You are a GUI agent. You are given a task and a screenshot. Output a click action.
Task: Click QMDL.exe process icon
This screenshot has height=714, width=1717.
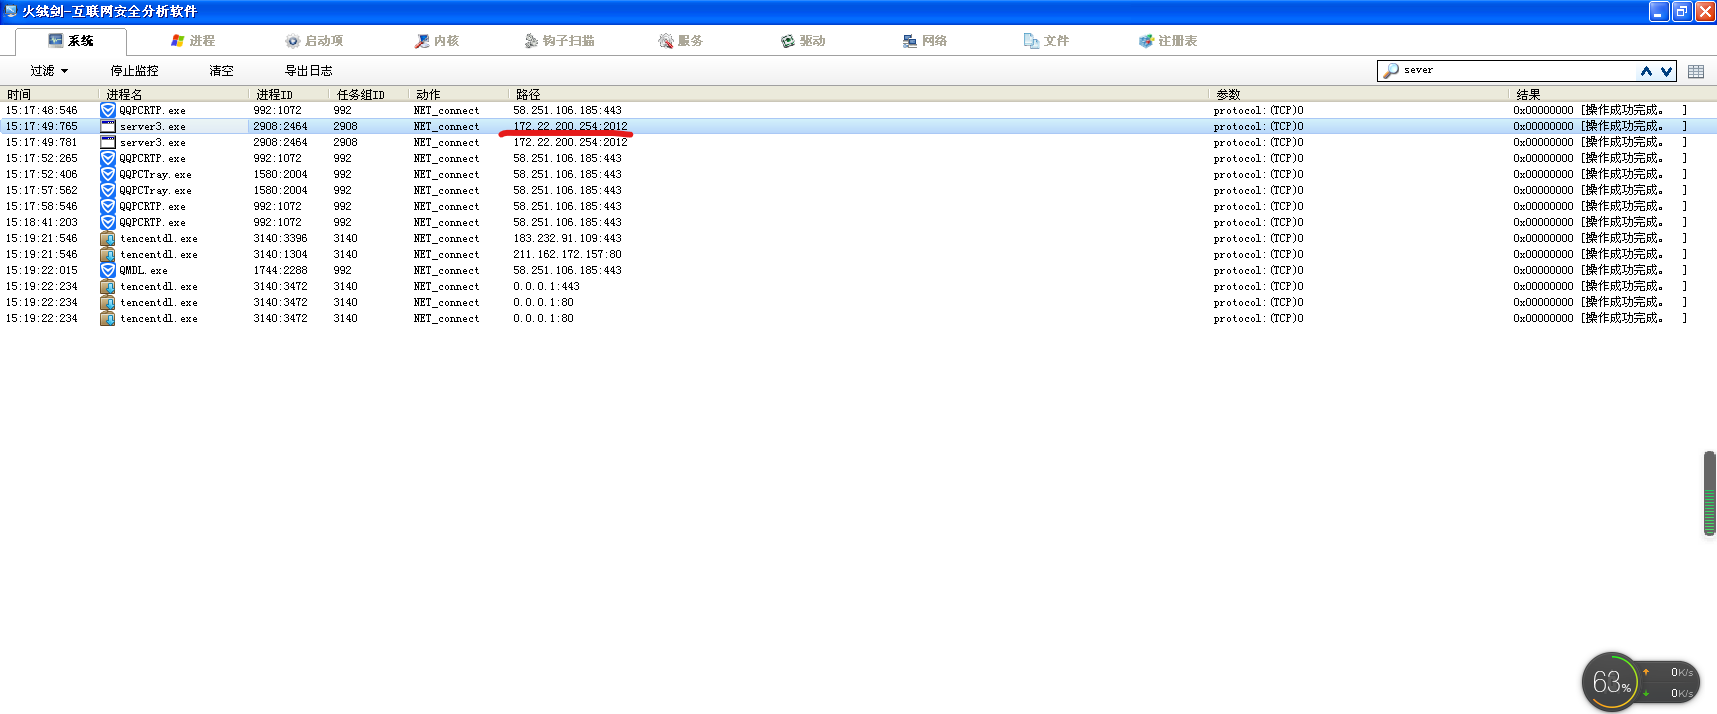108,270
